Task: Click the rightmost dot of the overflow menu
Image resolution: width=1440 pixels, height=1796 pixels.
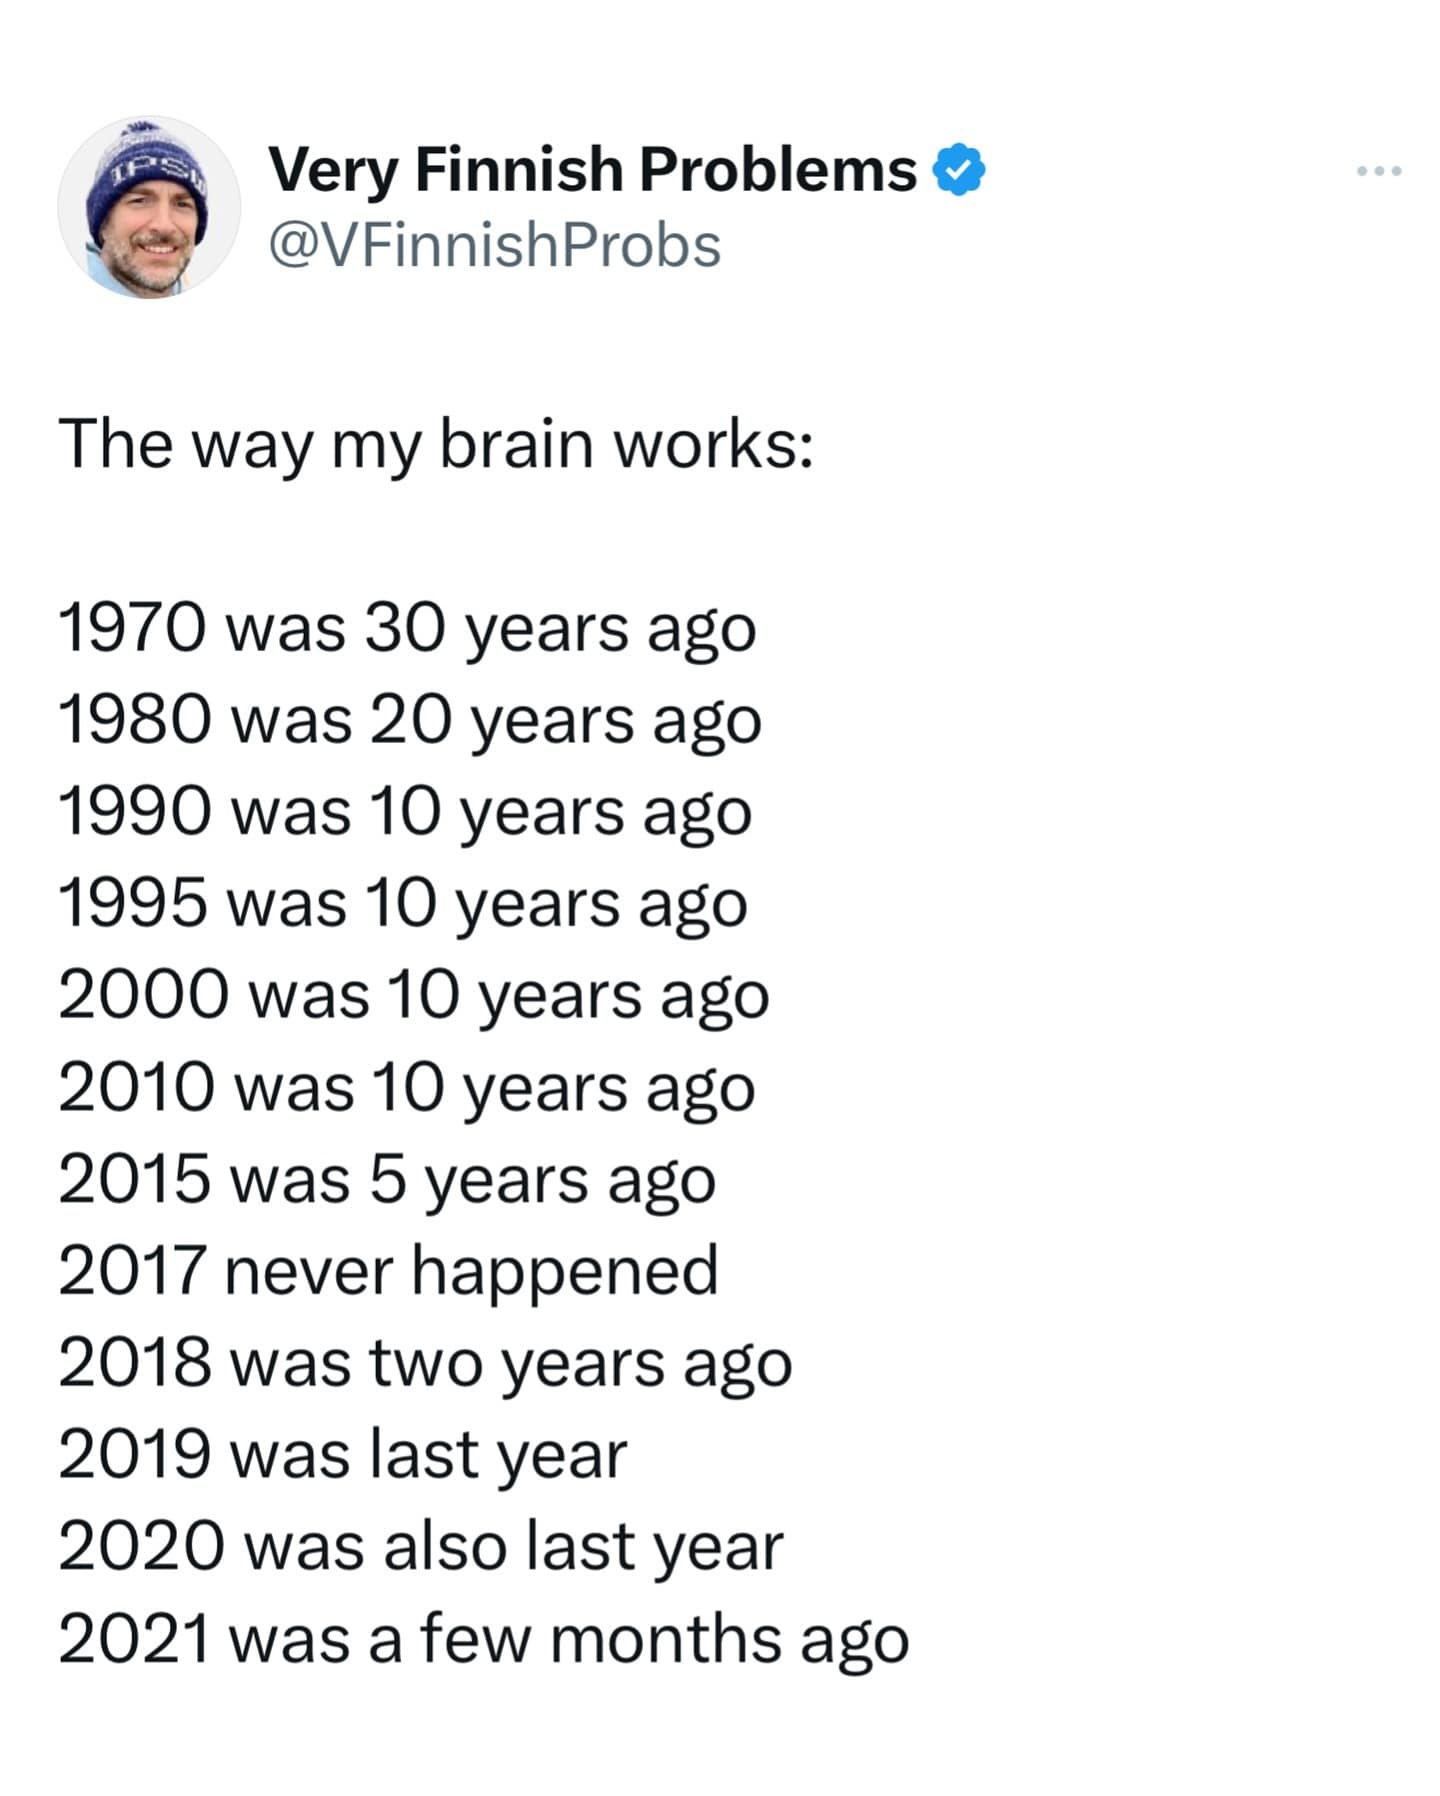Action: 1397,172
